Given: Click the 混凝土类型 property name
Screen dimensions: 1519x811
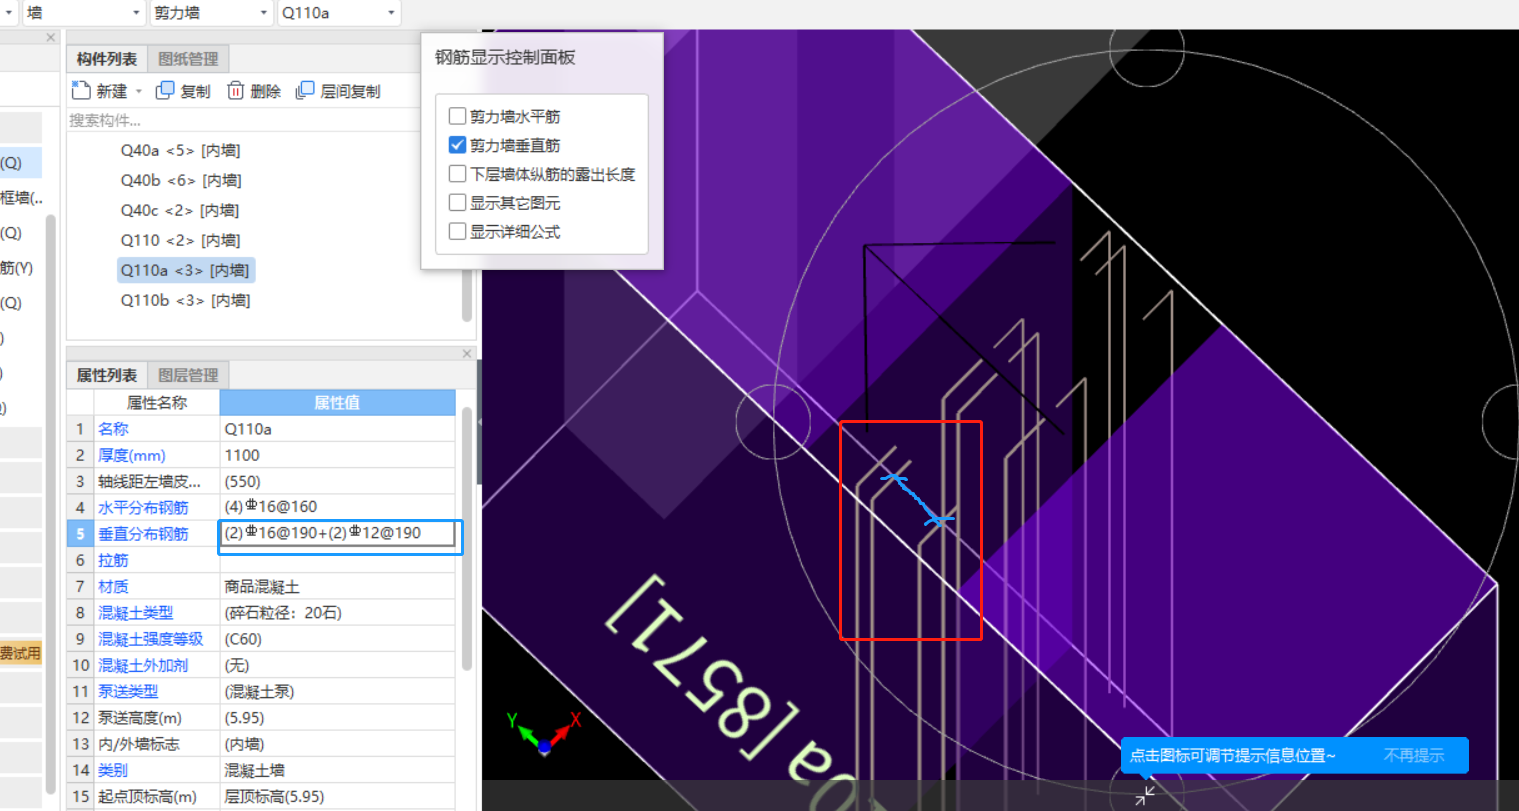Looking at the screenshot, I should tap(135, 612).
